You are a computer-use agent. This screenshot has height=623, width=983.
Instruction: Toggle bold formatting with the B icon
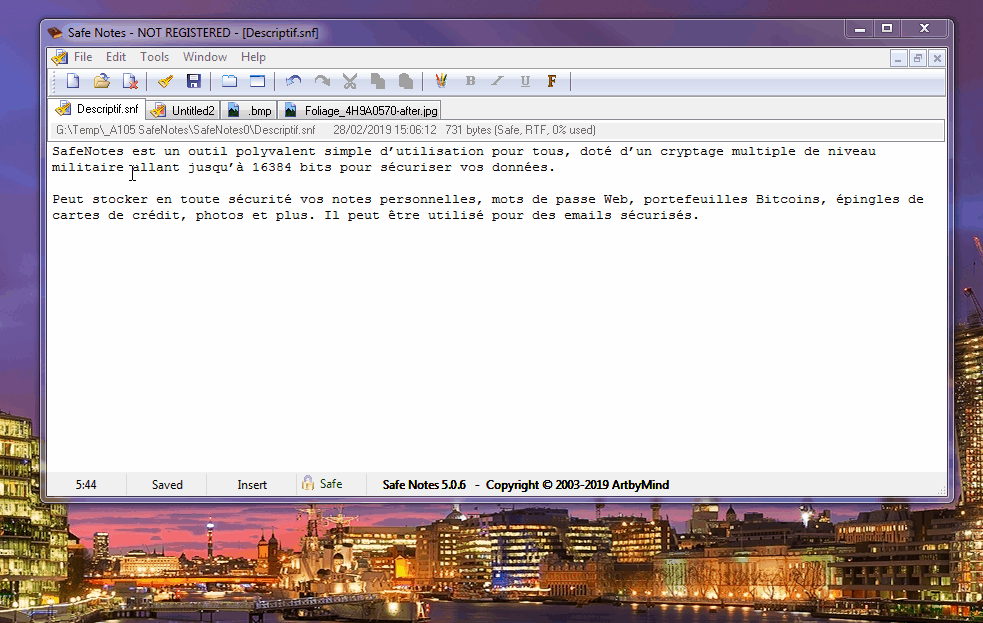[x=470, y=81]
